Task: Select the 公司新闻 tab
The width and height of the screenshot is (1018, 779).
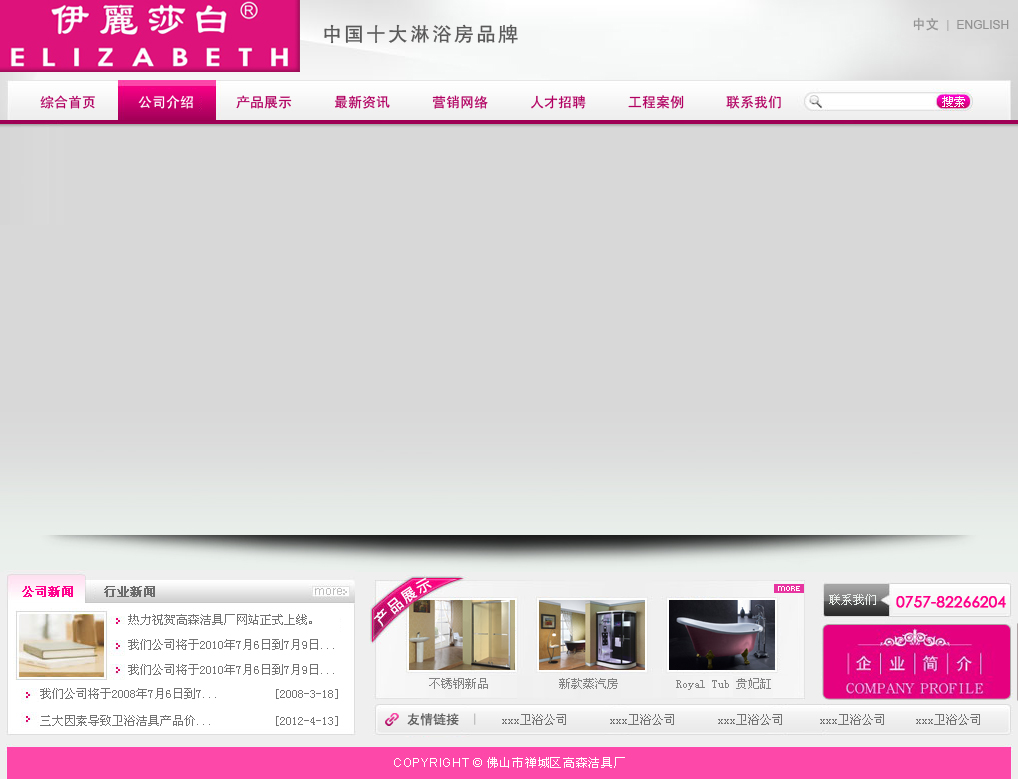Action: coord(47,592)
